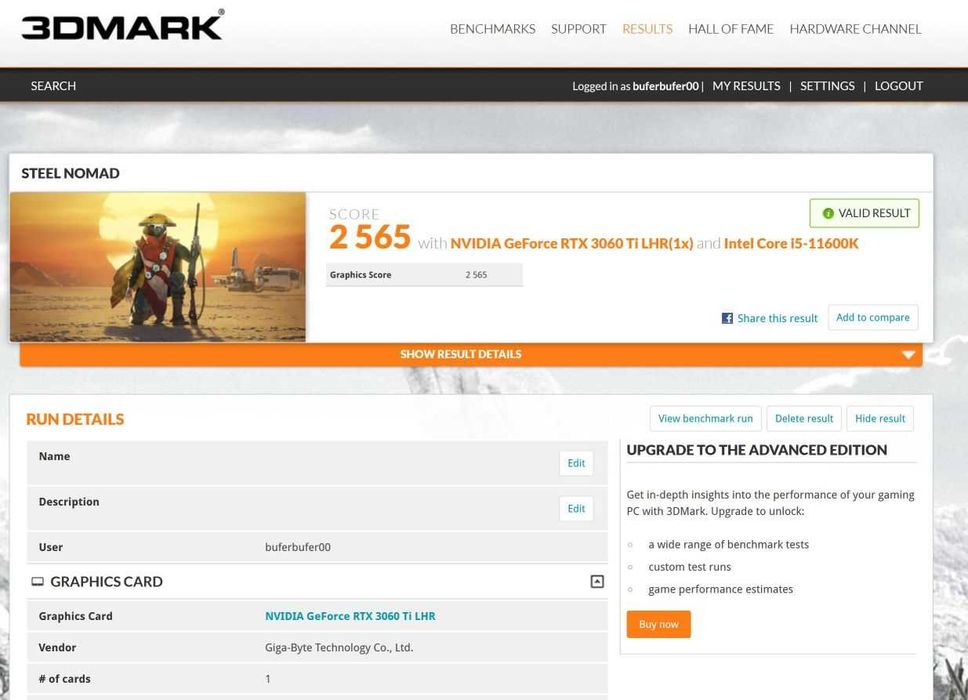Image resolution: width=968 pixels, height=700 pixels.
Task: Open NVIDIA GeForce RTX 3060 Ti LHR(1x) score link
Action: (572, 243)
